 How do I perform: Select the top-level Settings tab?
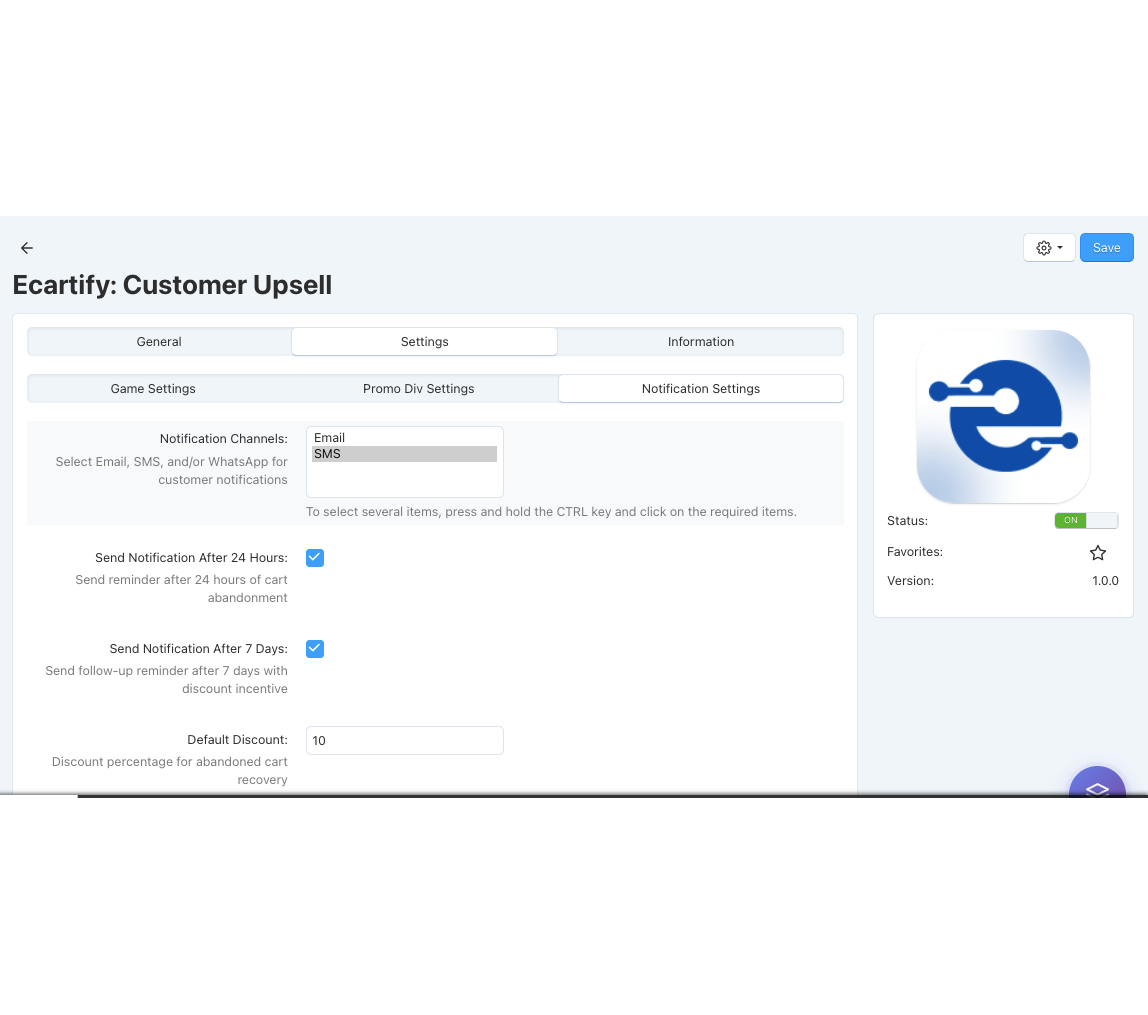(424, 342)
